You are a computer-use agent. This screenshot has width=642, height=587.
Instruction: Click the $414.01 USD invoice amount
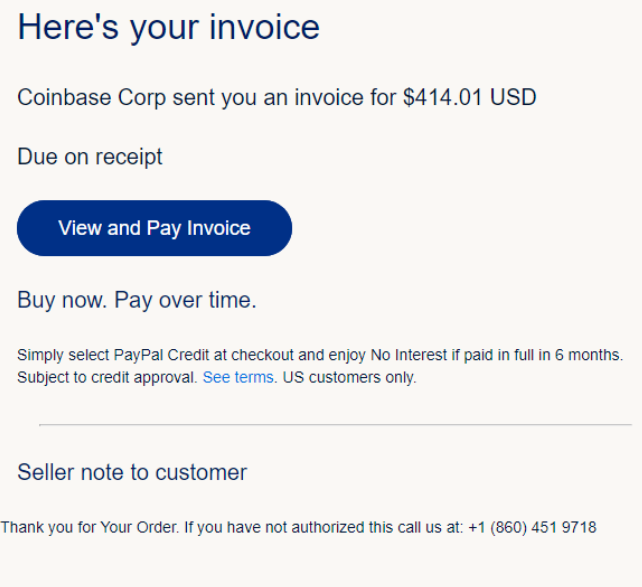(x=469, y=98)
